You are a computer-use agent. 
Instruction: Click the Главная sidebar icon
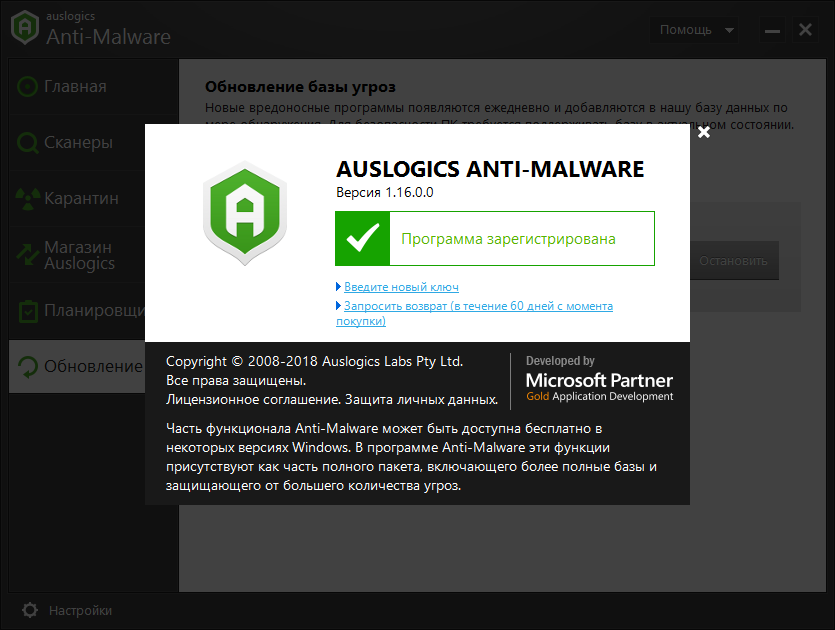click(28, 86)
